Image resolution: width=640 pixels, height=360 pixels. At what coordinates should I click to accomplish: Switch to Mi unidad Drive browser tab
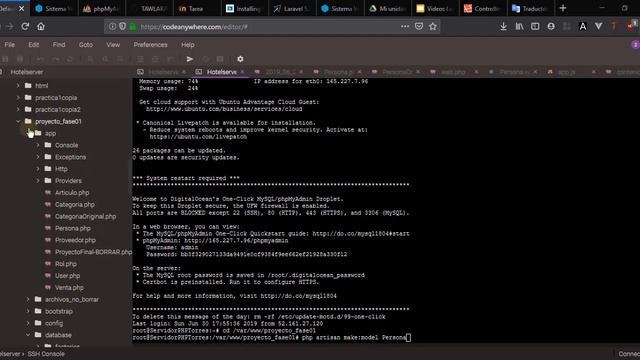click(387, 8)
